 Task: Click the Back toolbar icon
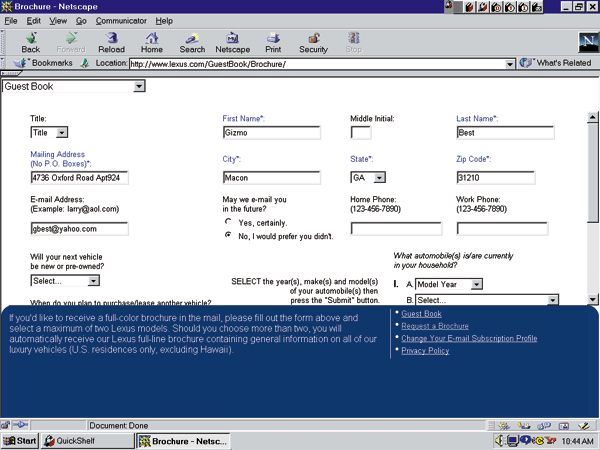(x=30, y=40)
